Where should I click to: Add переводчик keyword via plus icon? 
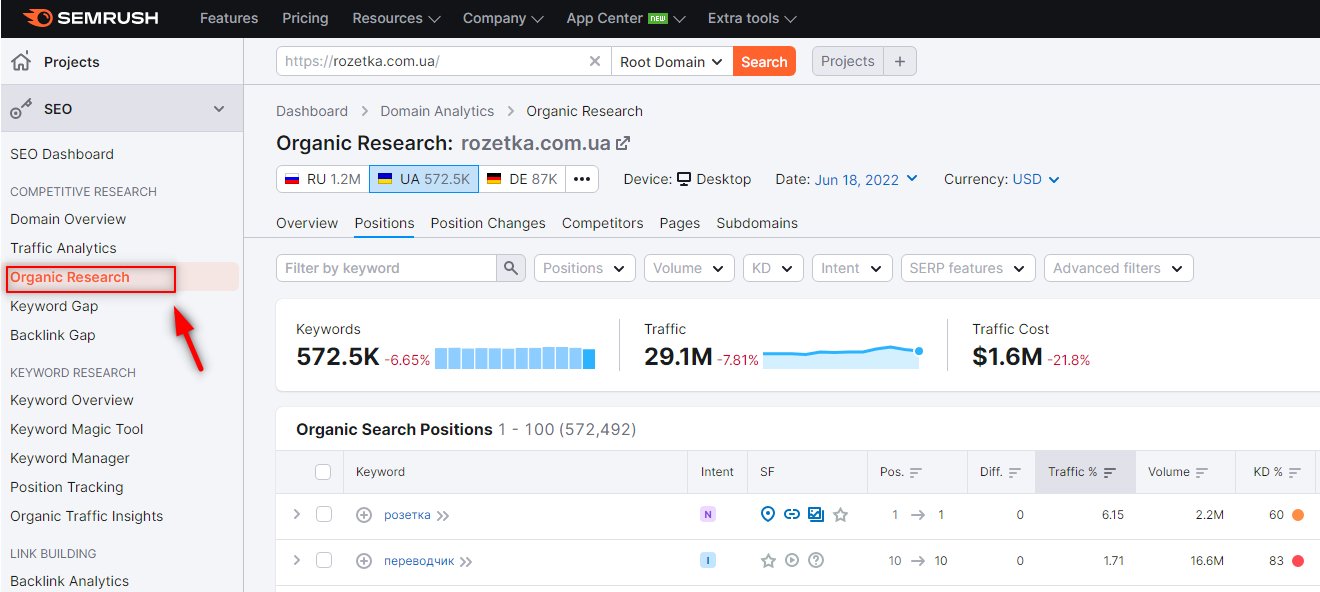tap(364, 561)
